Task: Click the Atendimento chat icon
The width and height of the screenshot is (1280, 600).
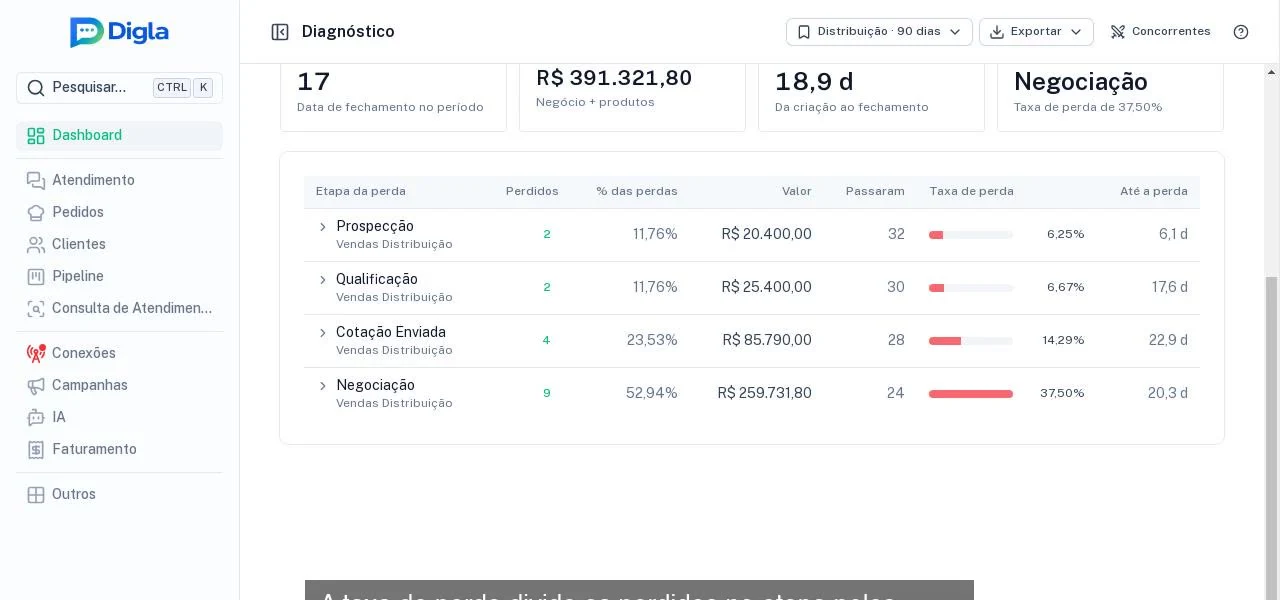Action: click(36, 181)
